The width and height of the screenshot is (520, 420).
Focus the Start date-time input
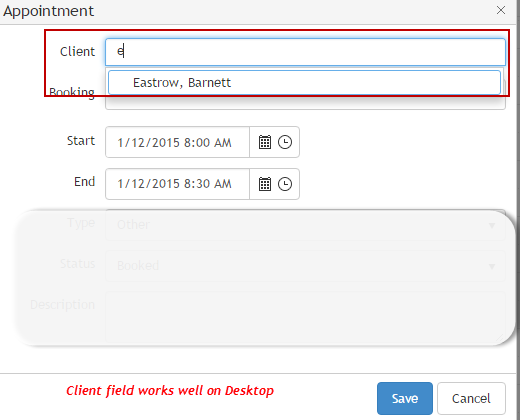[177, 142]
